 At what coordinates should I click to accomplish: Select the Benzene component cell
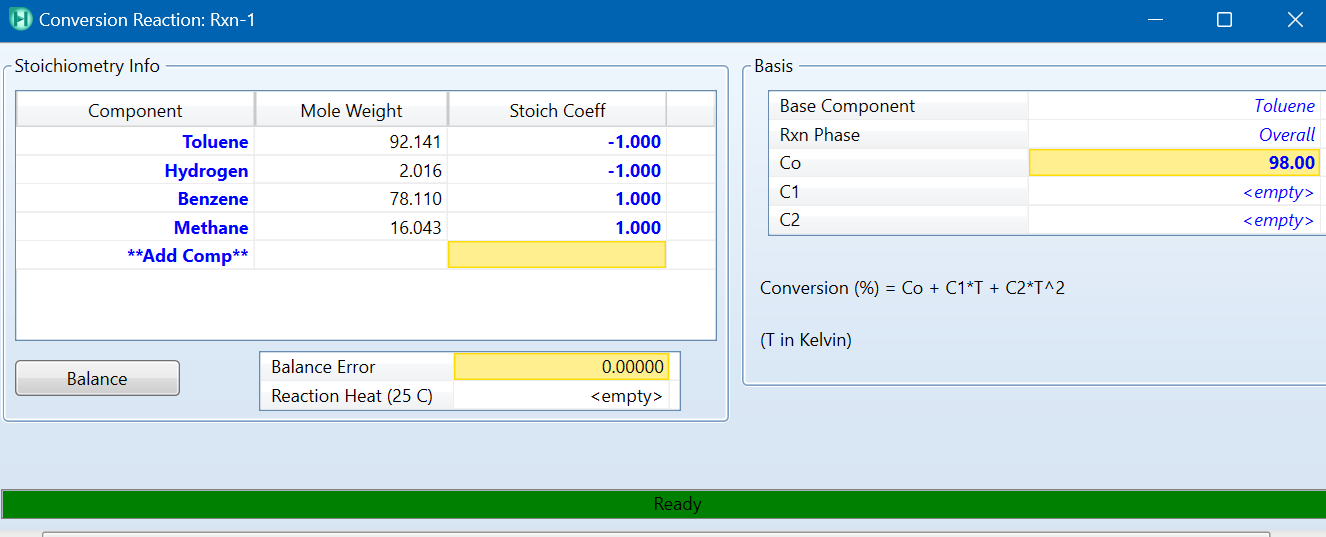click(x=136, y=199)
